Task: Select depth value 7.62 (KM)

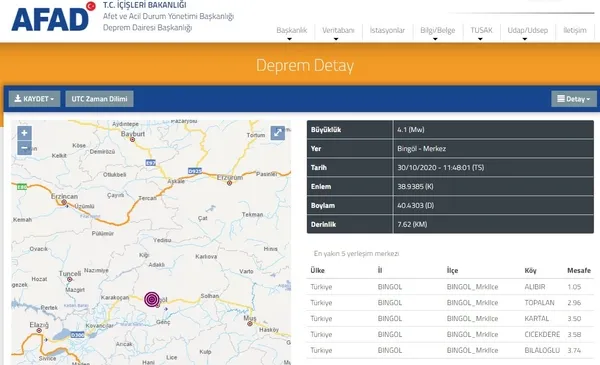Action: [412, 224]
